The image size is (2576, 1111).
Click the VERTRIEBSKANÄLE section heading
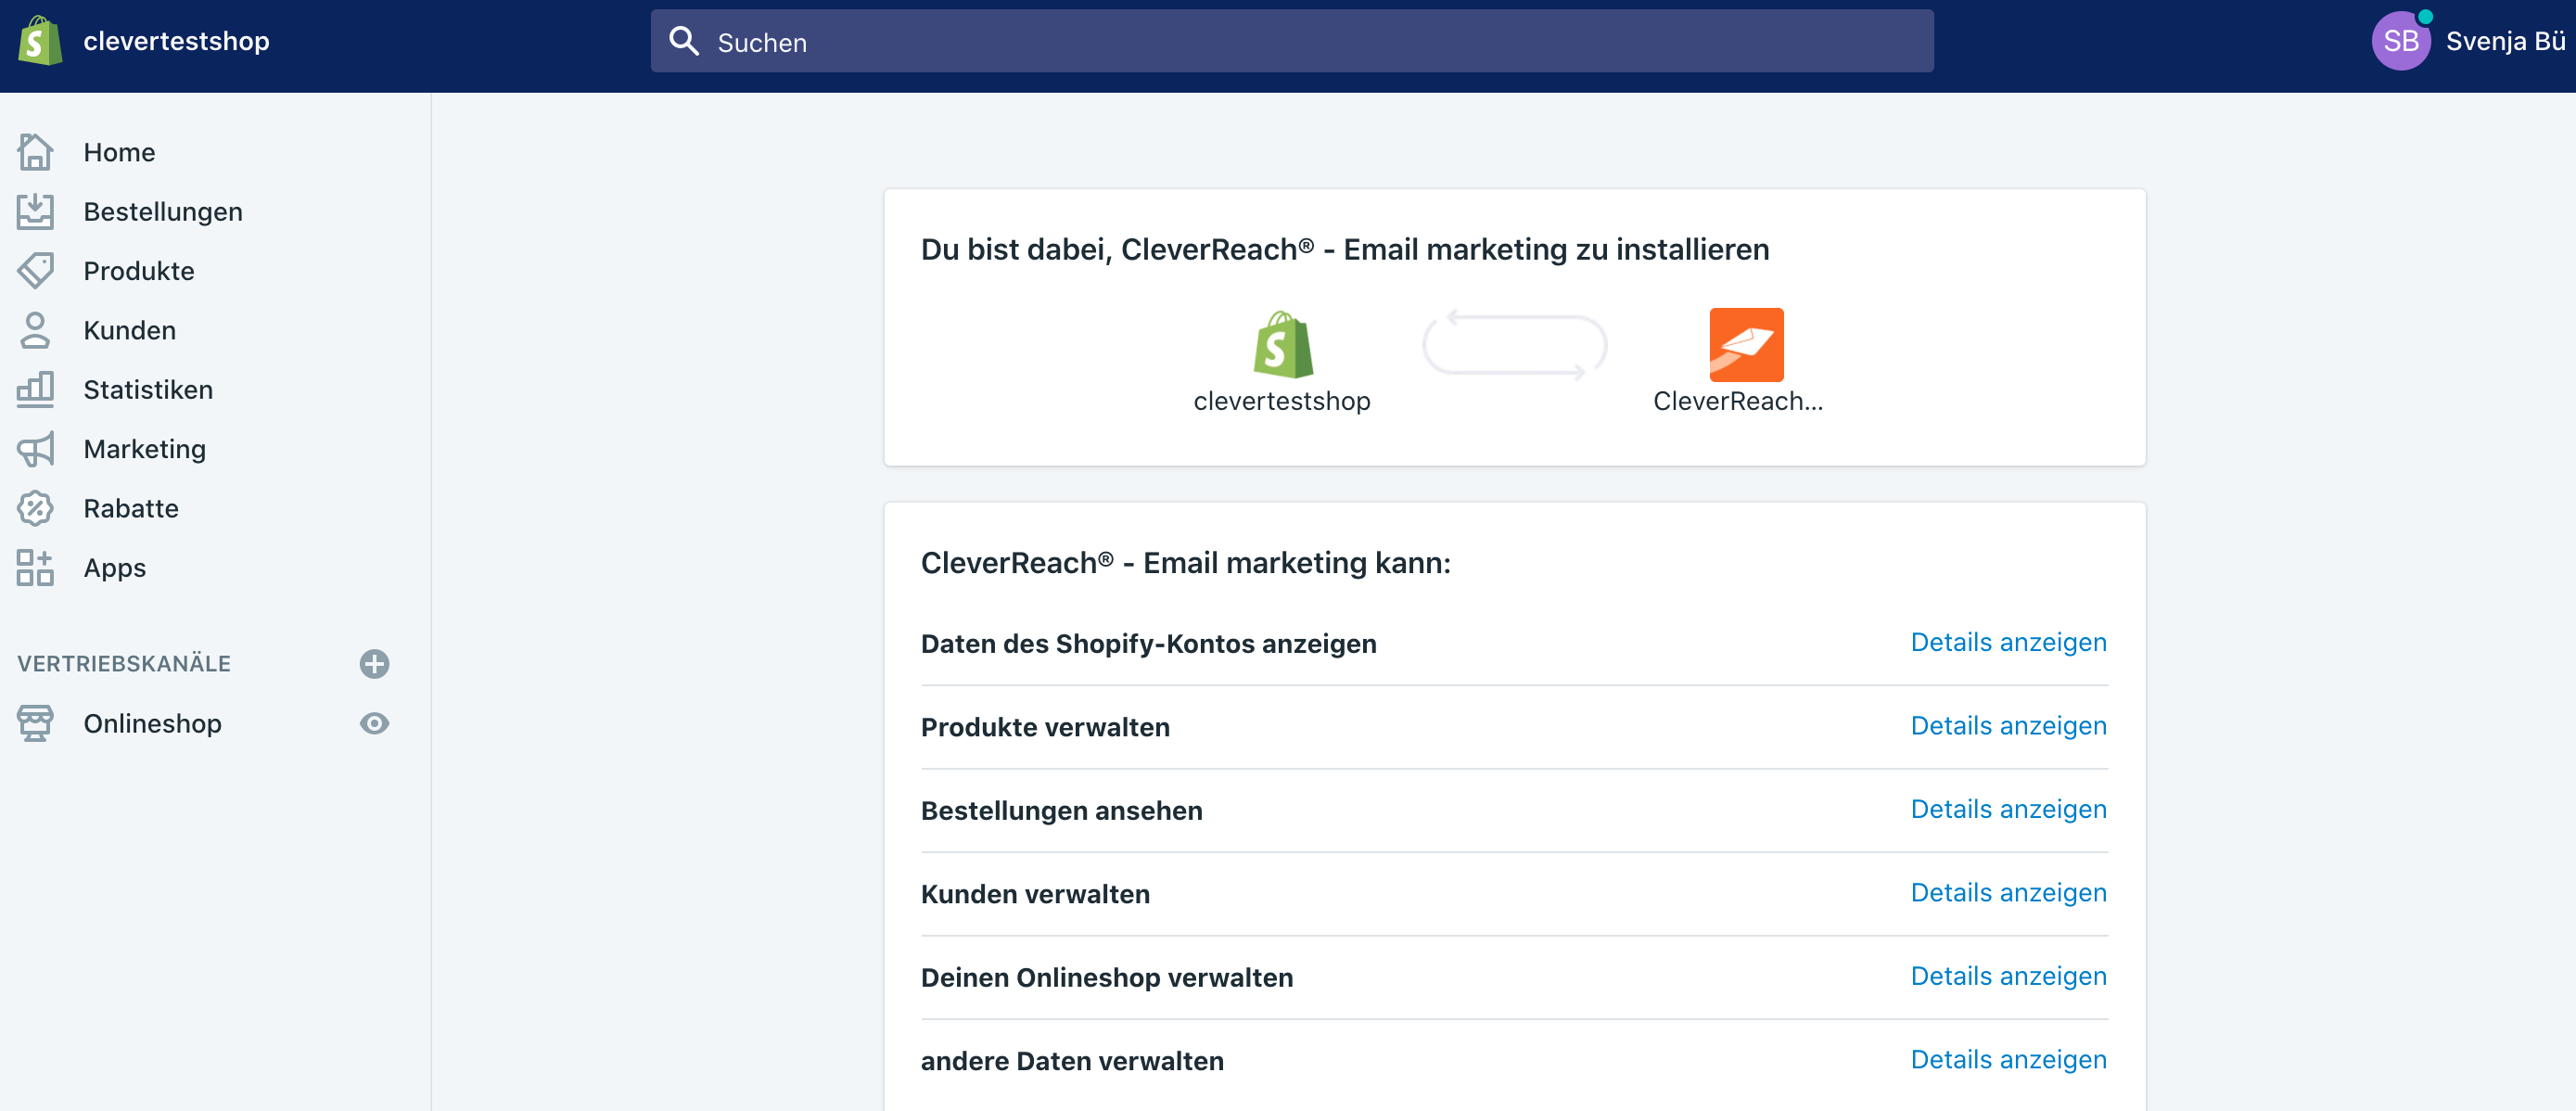pyautogui.click(x=124, y=664)
